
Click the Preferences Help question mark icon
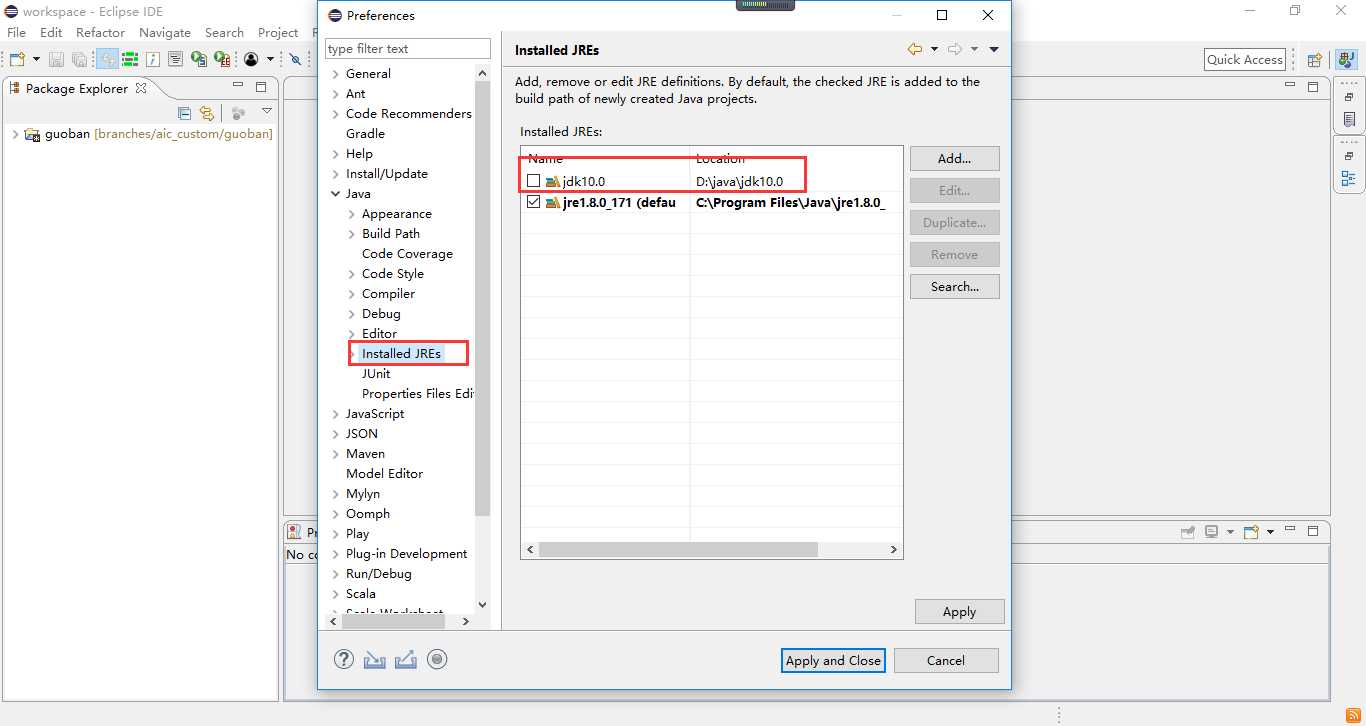[344, 659]
